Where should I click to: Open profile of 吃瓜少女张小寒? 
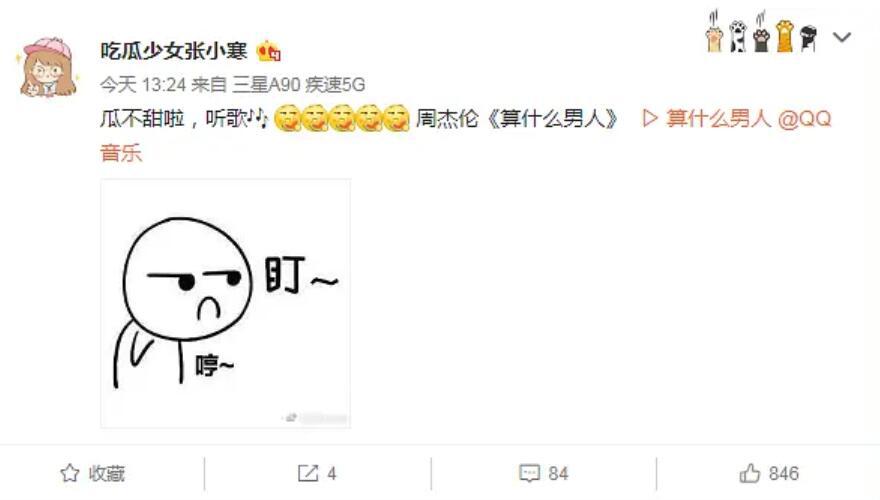pyautogui.click(x=173, y=51)
